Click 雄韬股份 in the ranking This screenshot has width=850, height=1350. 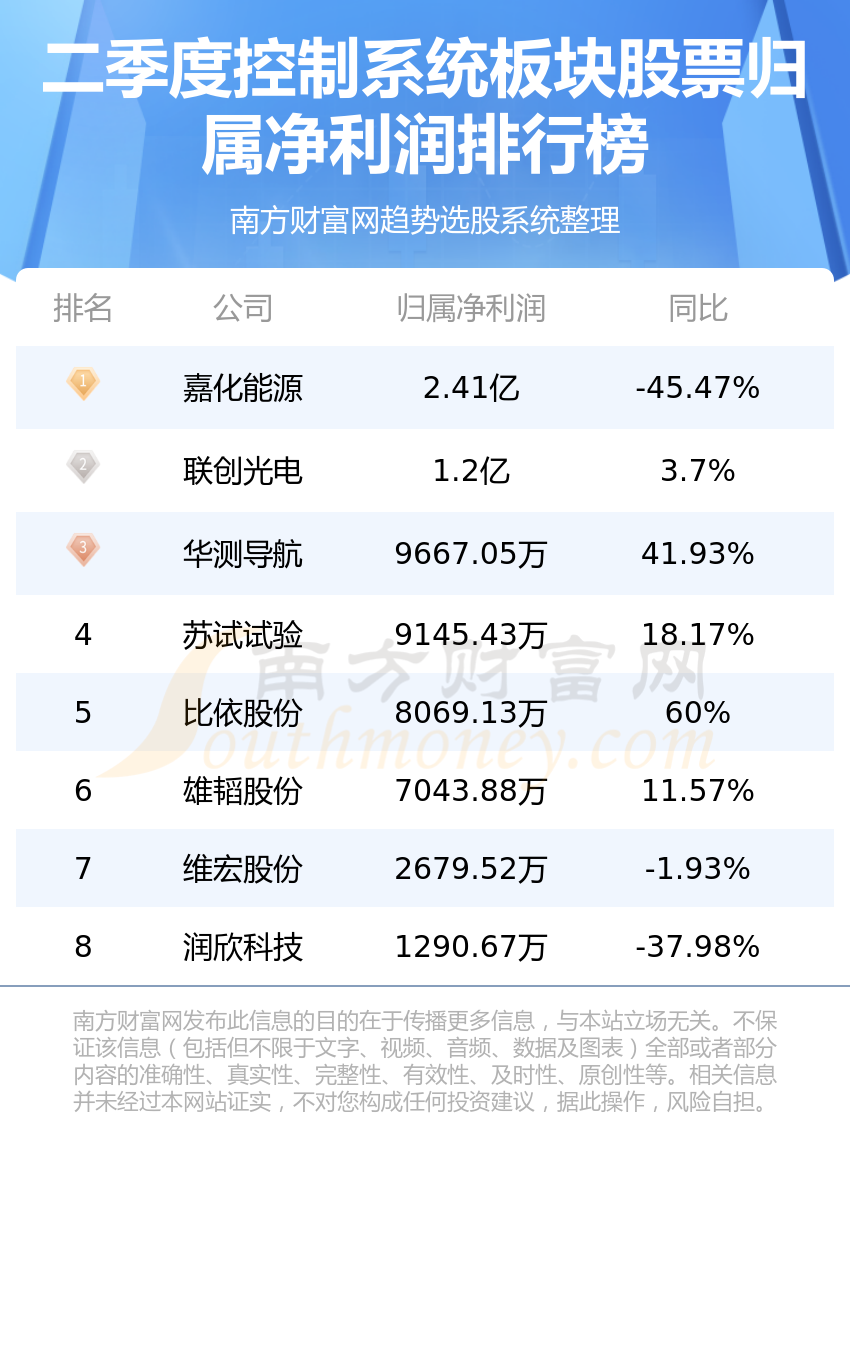(x=243, y=791)
